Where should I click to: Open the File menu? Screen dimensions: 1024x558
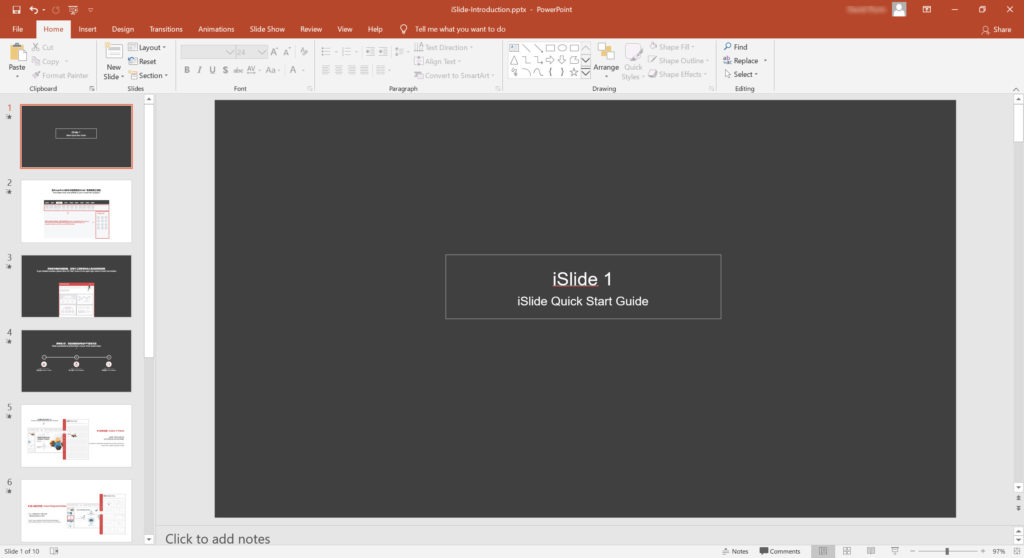point(18,29)
